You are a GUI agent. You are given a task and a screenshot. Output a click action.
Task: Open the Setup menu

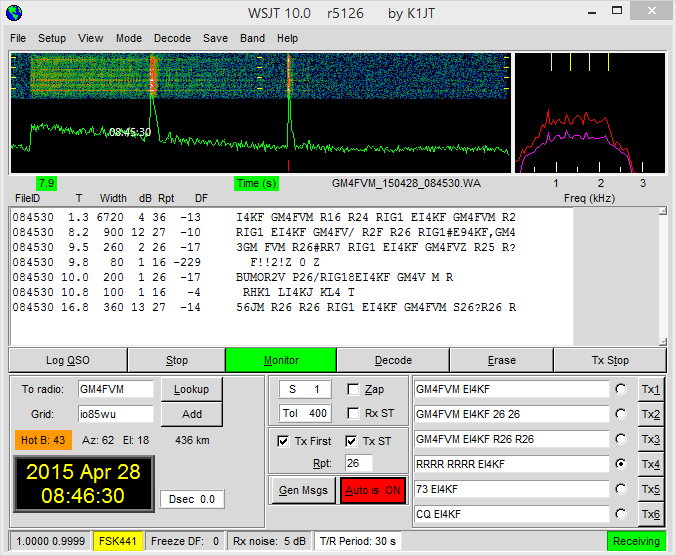(x=52, y=38)
